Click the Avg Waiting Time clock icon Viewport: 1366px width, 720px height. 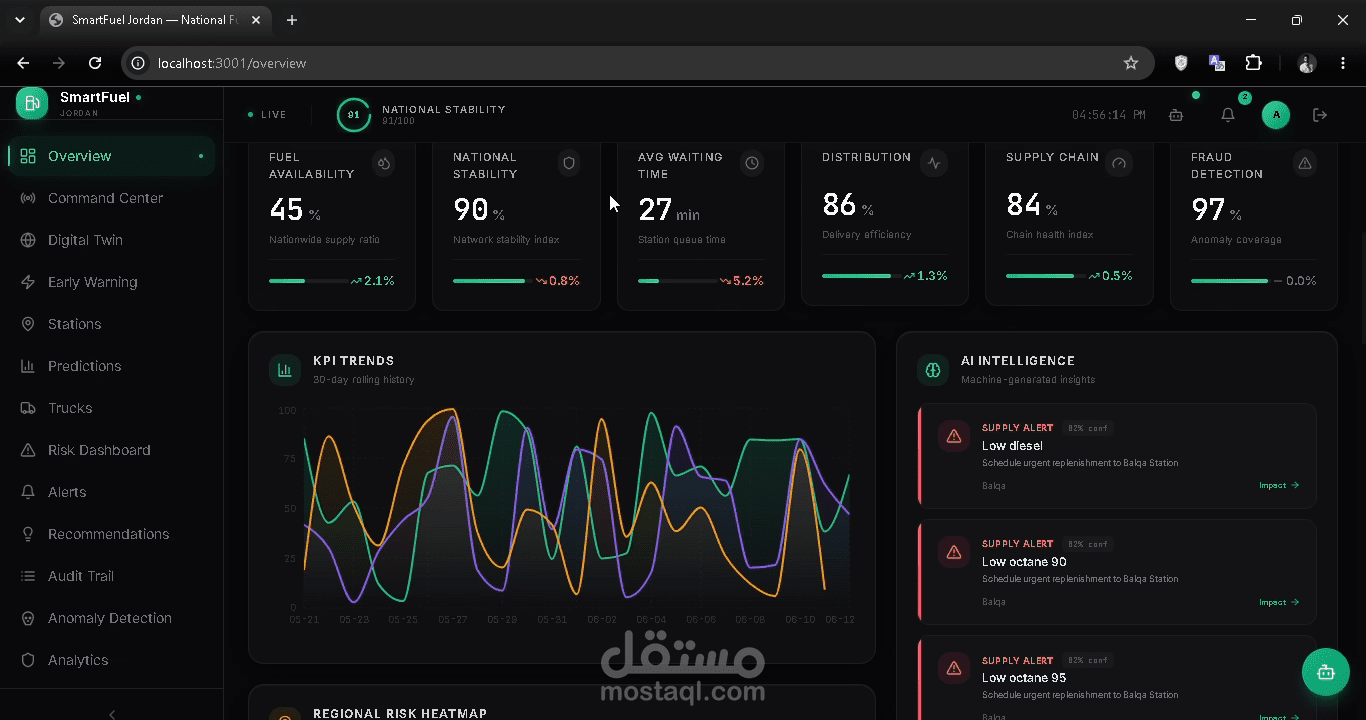752,163
